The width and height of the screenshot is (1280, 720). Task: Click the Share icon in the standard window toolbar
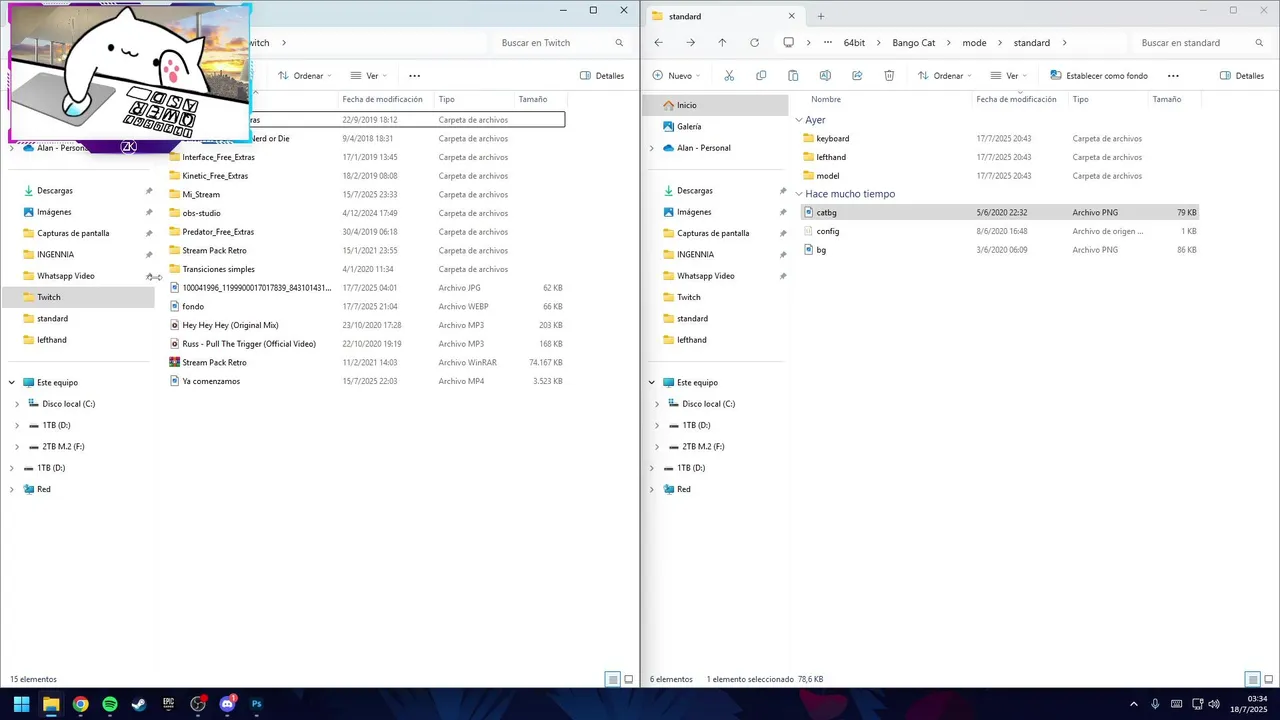click(857, 76)
